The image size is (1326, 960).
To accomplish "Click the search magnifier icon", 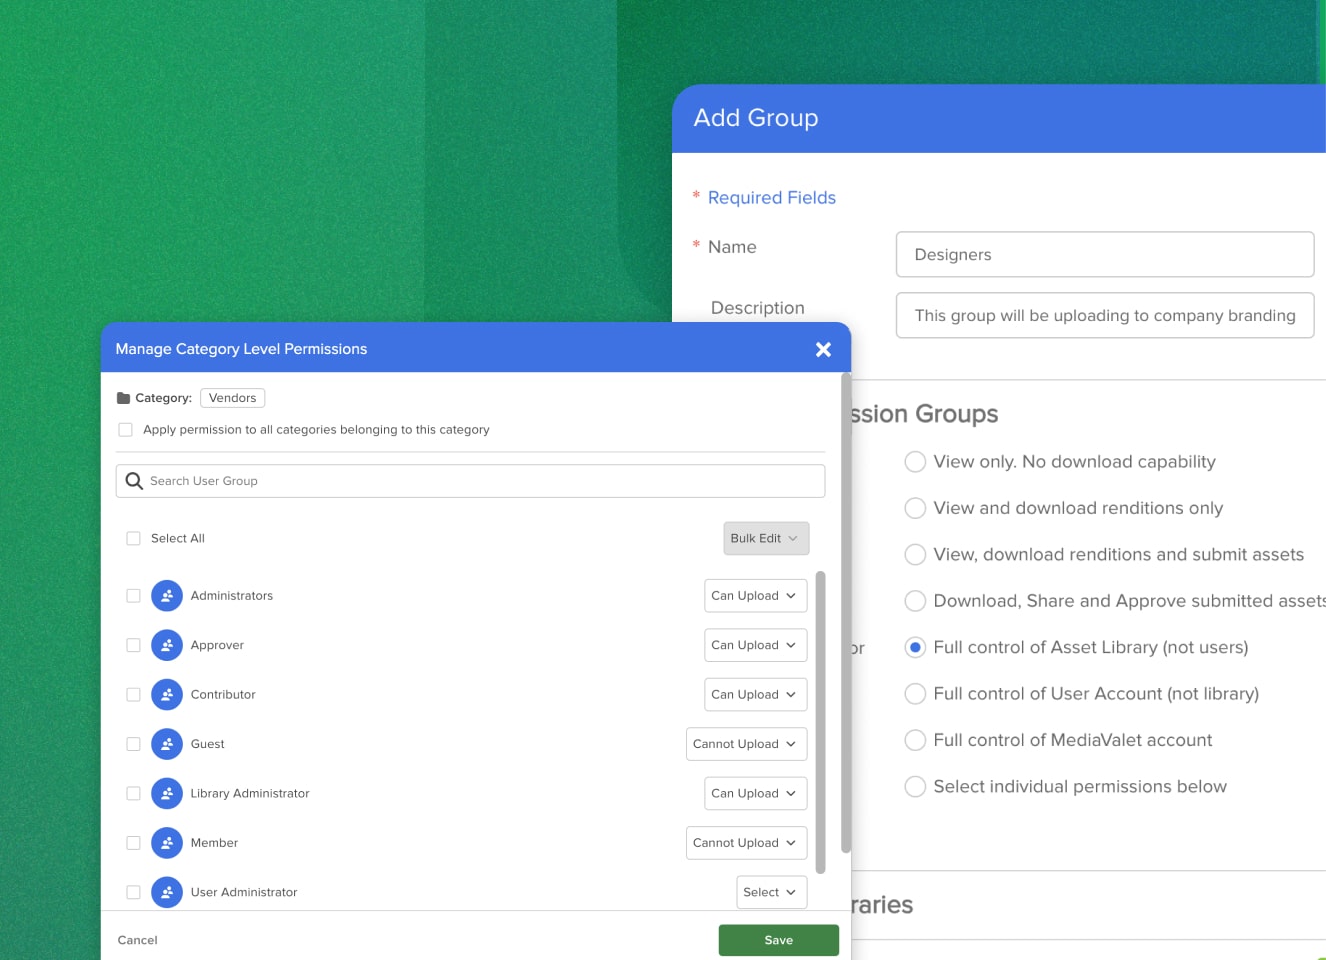I will click(134, 481).
